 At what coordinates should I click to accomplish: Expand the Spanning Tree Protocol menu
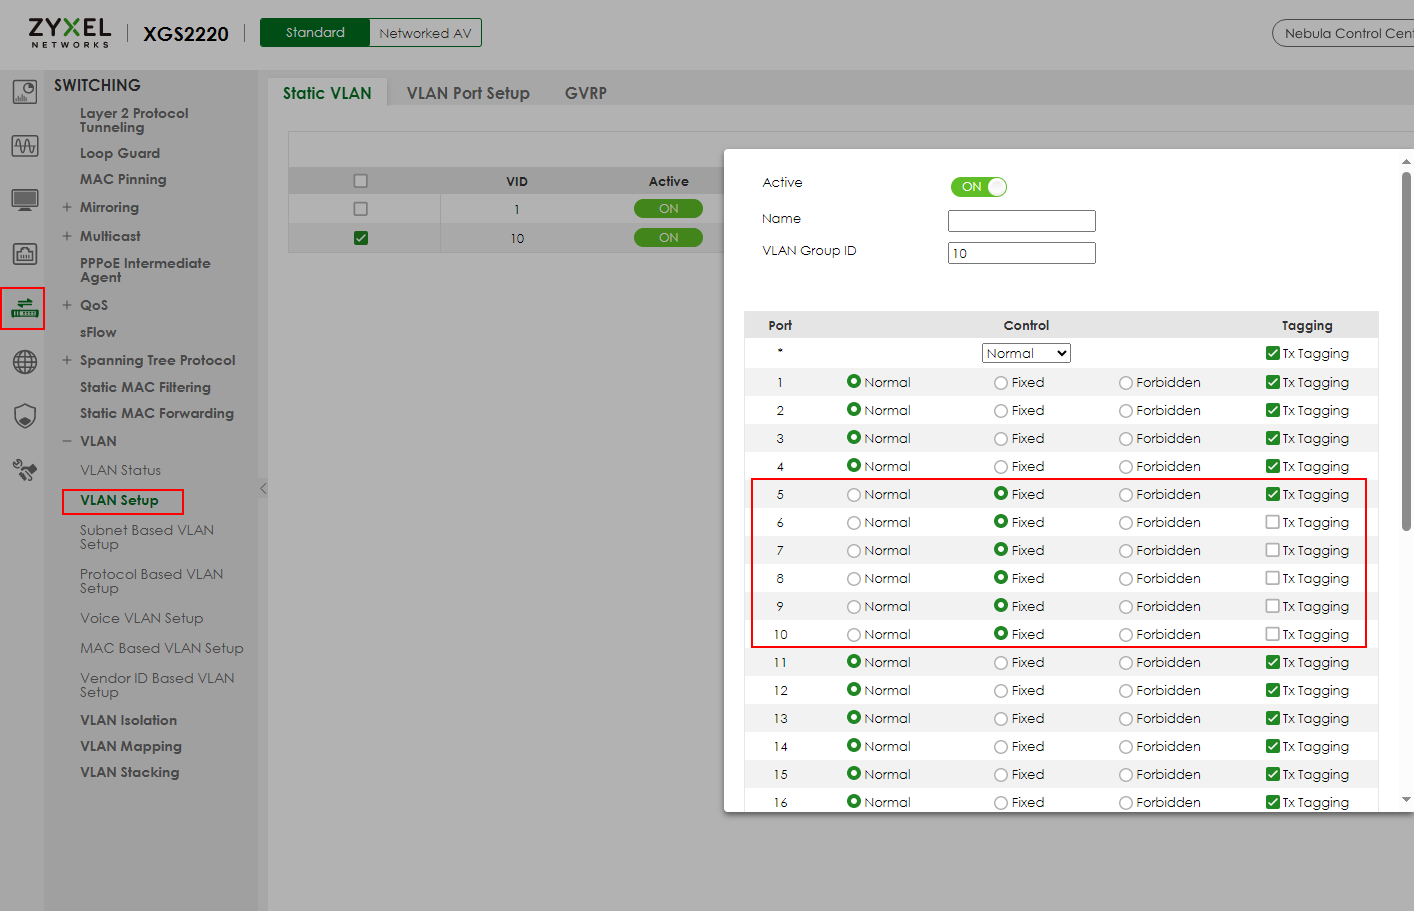(67, 360)
